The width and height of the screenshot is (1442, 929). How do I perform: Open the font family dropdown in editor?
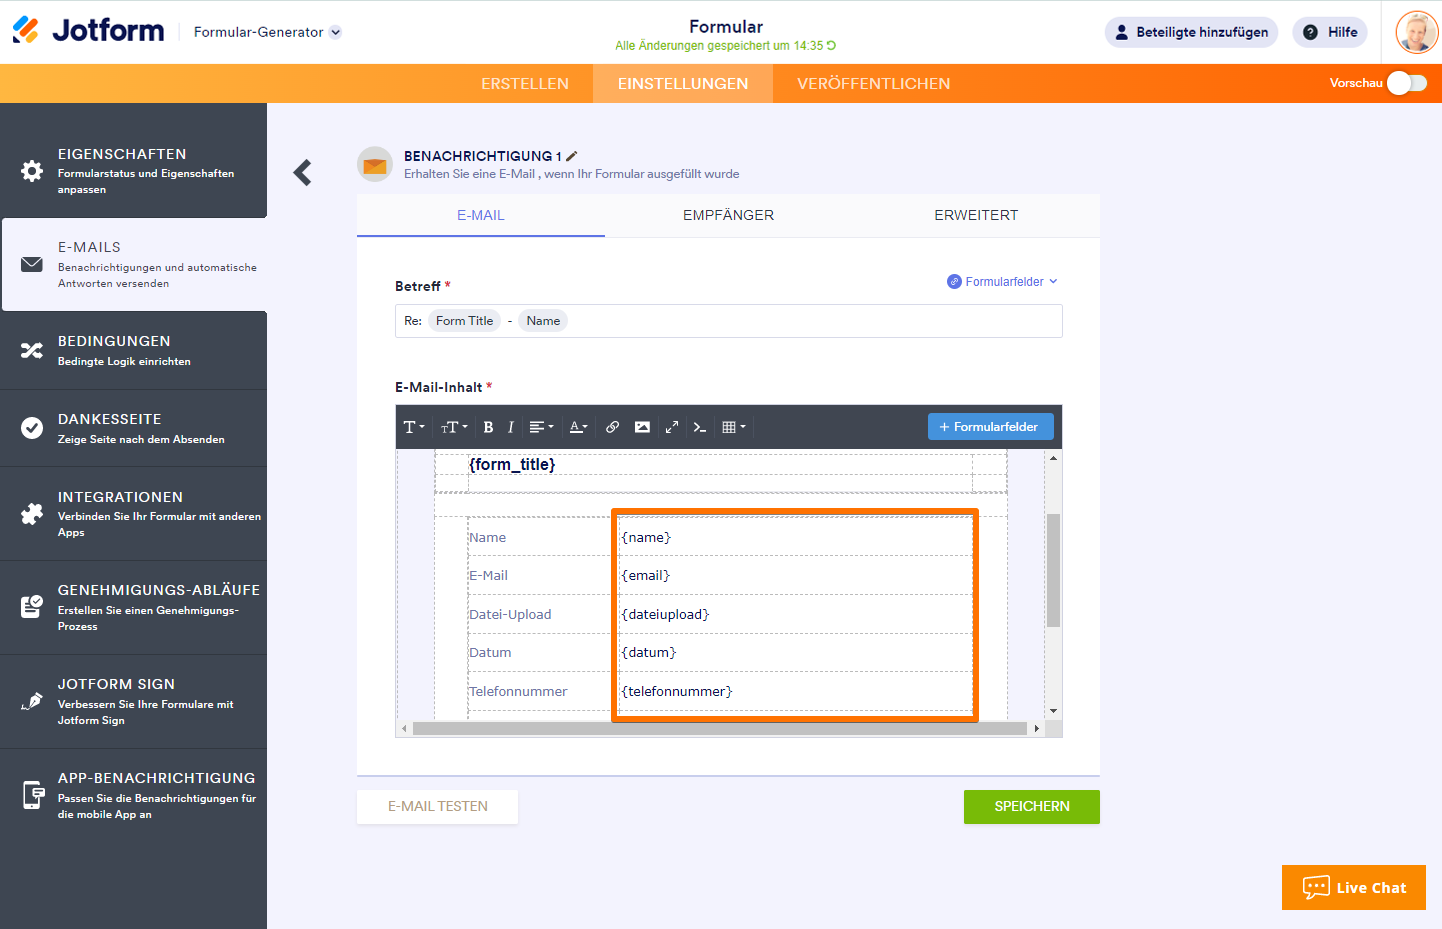click(x=414, y=427)
